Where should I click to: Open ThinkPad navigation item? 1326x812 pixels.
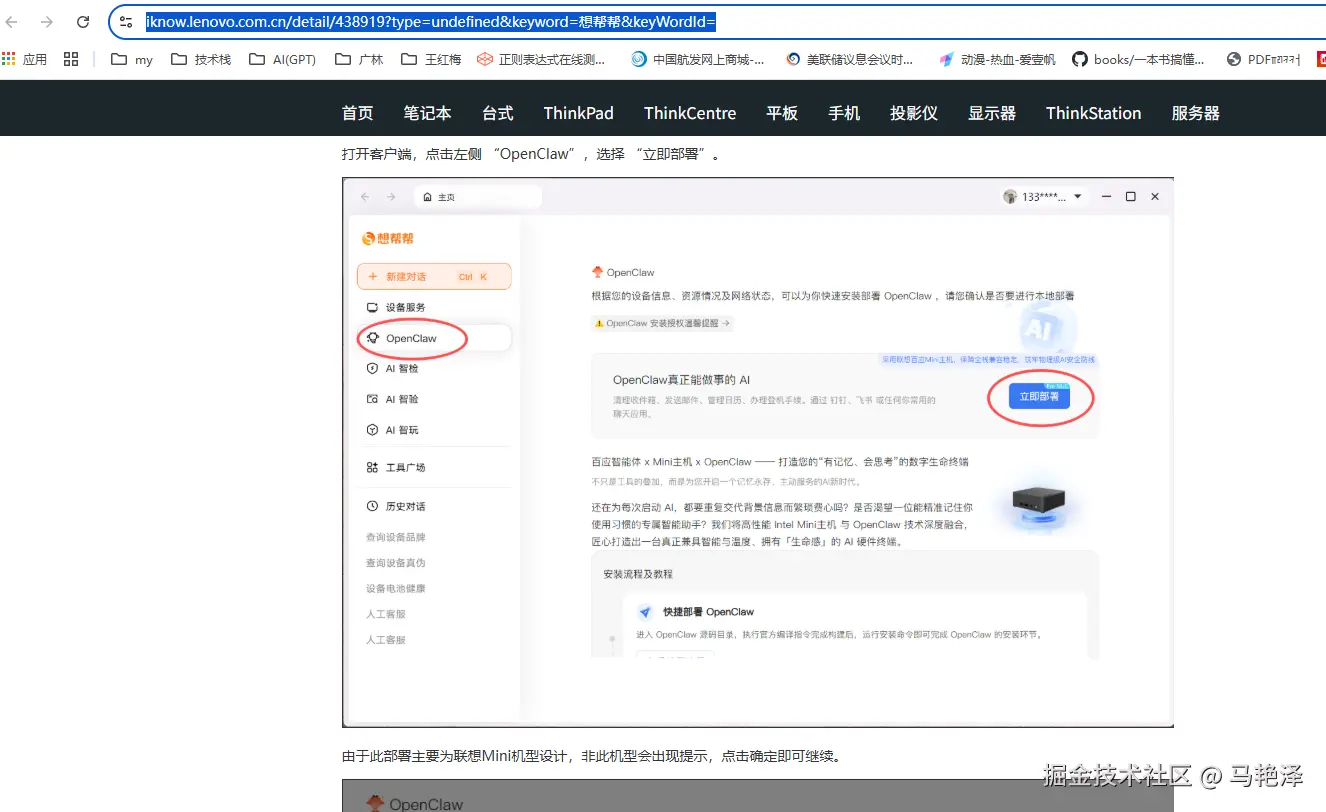[x=578, y=113]
